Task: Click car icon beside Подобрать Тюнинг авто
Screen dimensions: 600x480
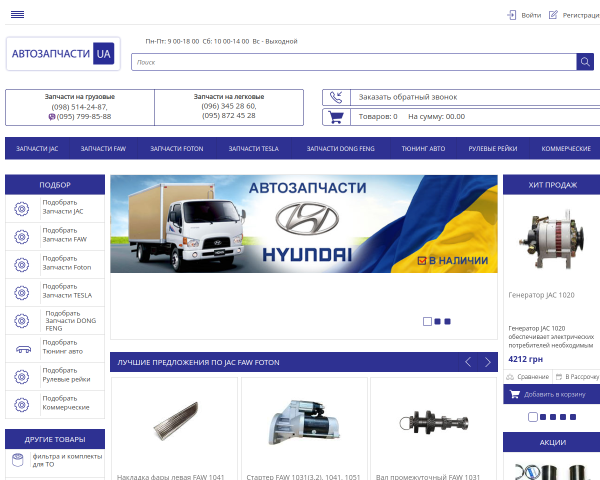Action: [23, 349]
